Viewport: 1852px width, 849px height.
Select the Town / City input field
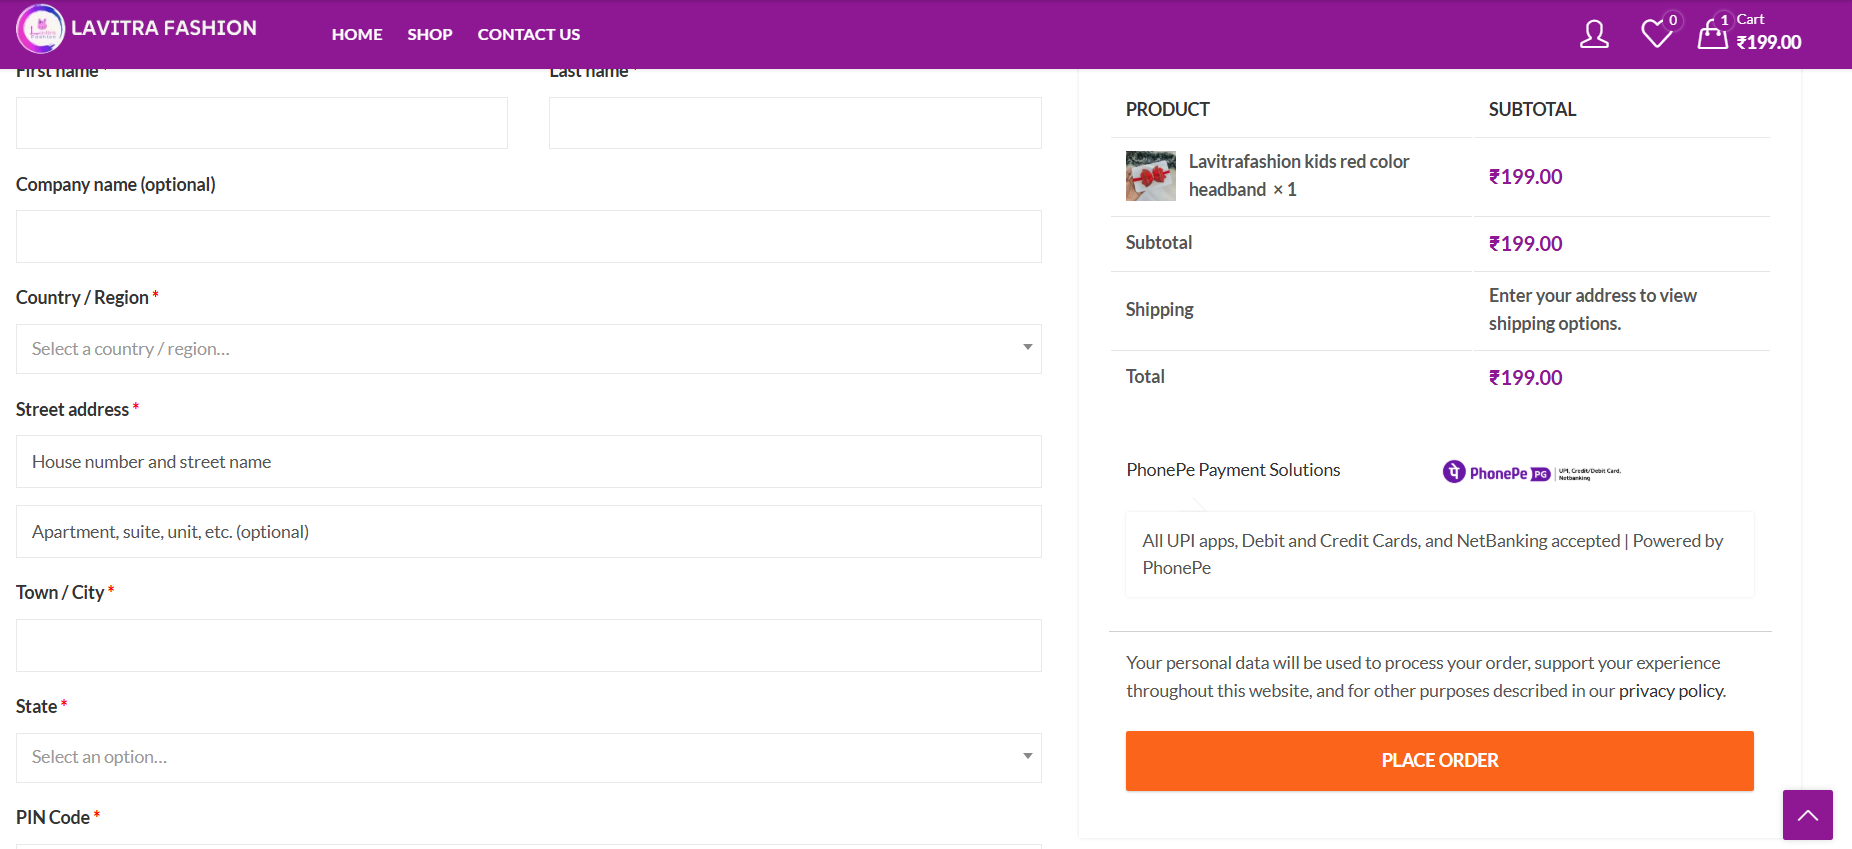(x=528, y=646)
